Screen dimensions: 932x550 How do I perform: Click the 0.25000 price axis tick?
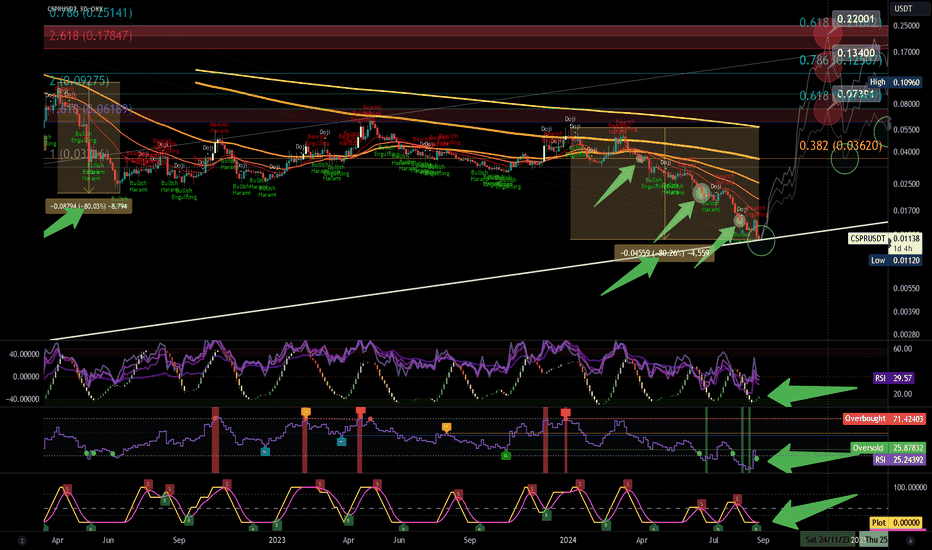(906, 26)
